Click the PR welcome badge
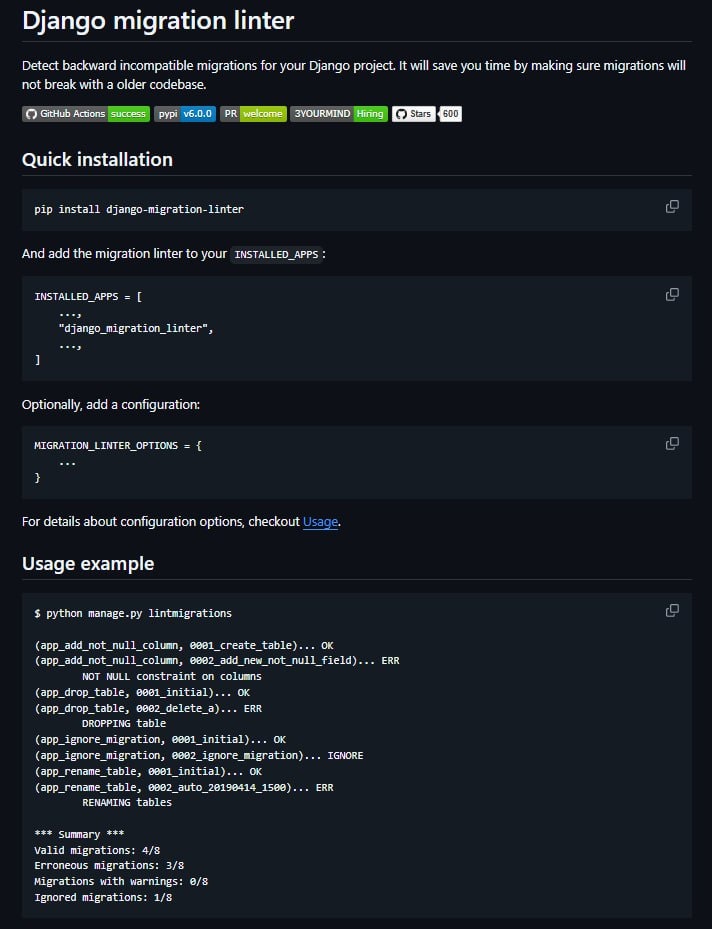Screen dimensions: 712x929 point(253,114)
